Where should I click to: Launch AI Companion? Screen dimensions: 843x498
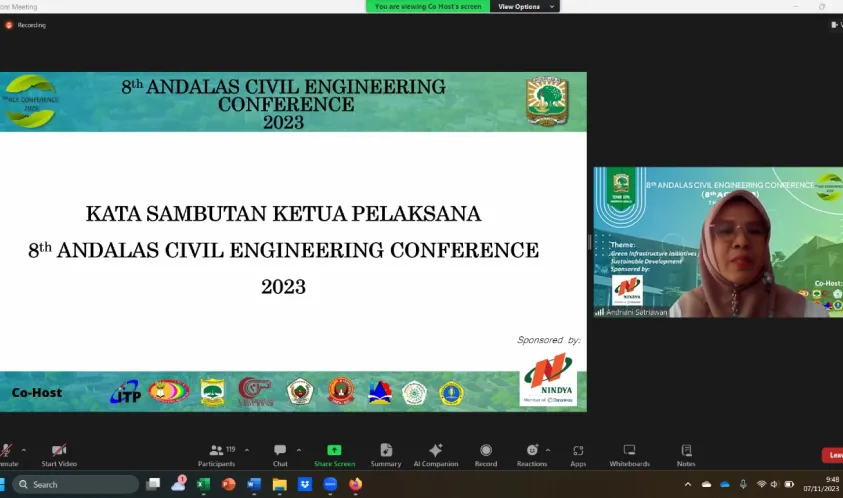(x=435, y=455)
